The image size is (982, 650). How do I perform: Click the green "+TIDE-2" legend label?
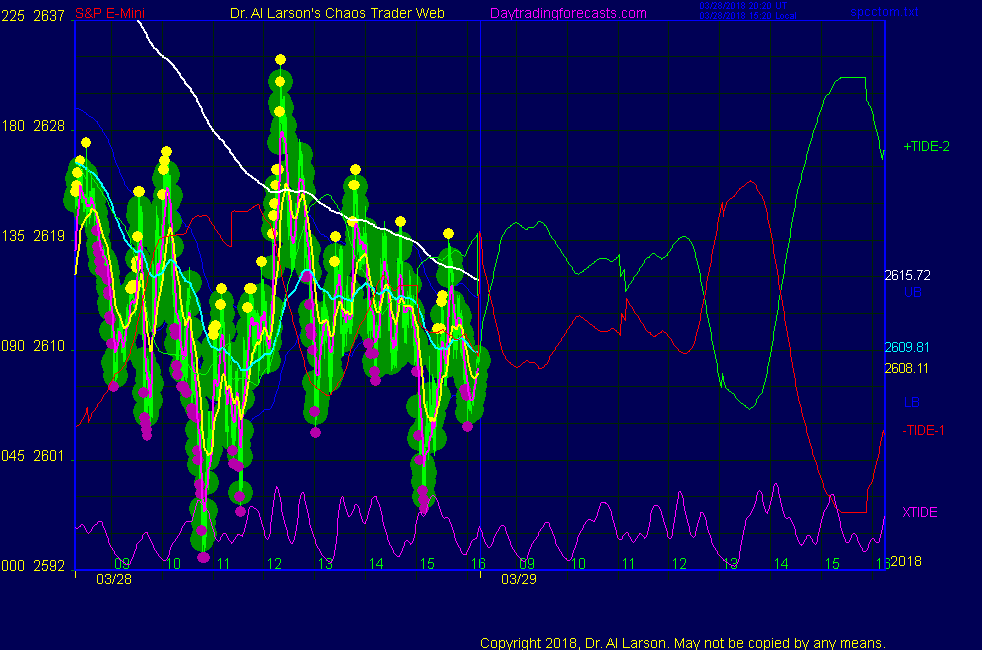pyautogui.click(x=926, y=147)
